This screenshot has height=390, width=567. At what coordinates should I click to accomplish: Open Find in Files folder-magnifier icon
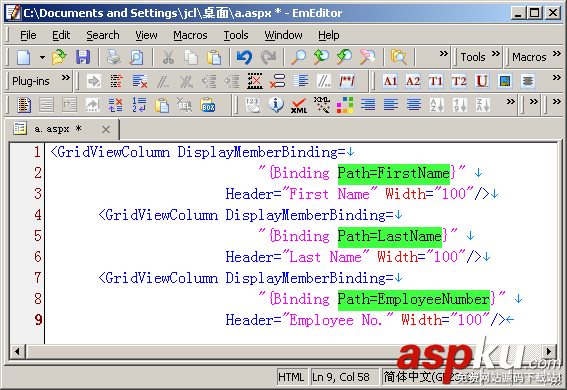398,57
